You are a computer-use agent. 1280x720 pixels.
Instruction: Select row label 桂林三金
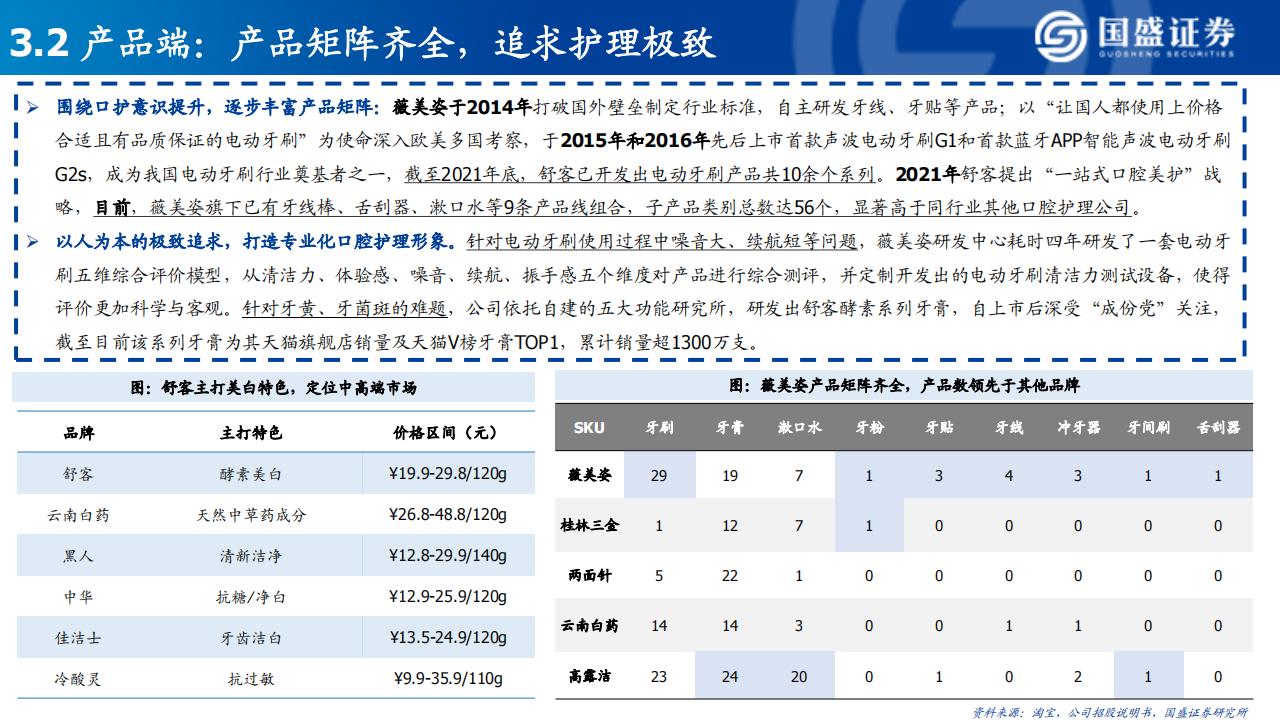589,525
